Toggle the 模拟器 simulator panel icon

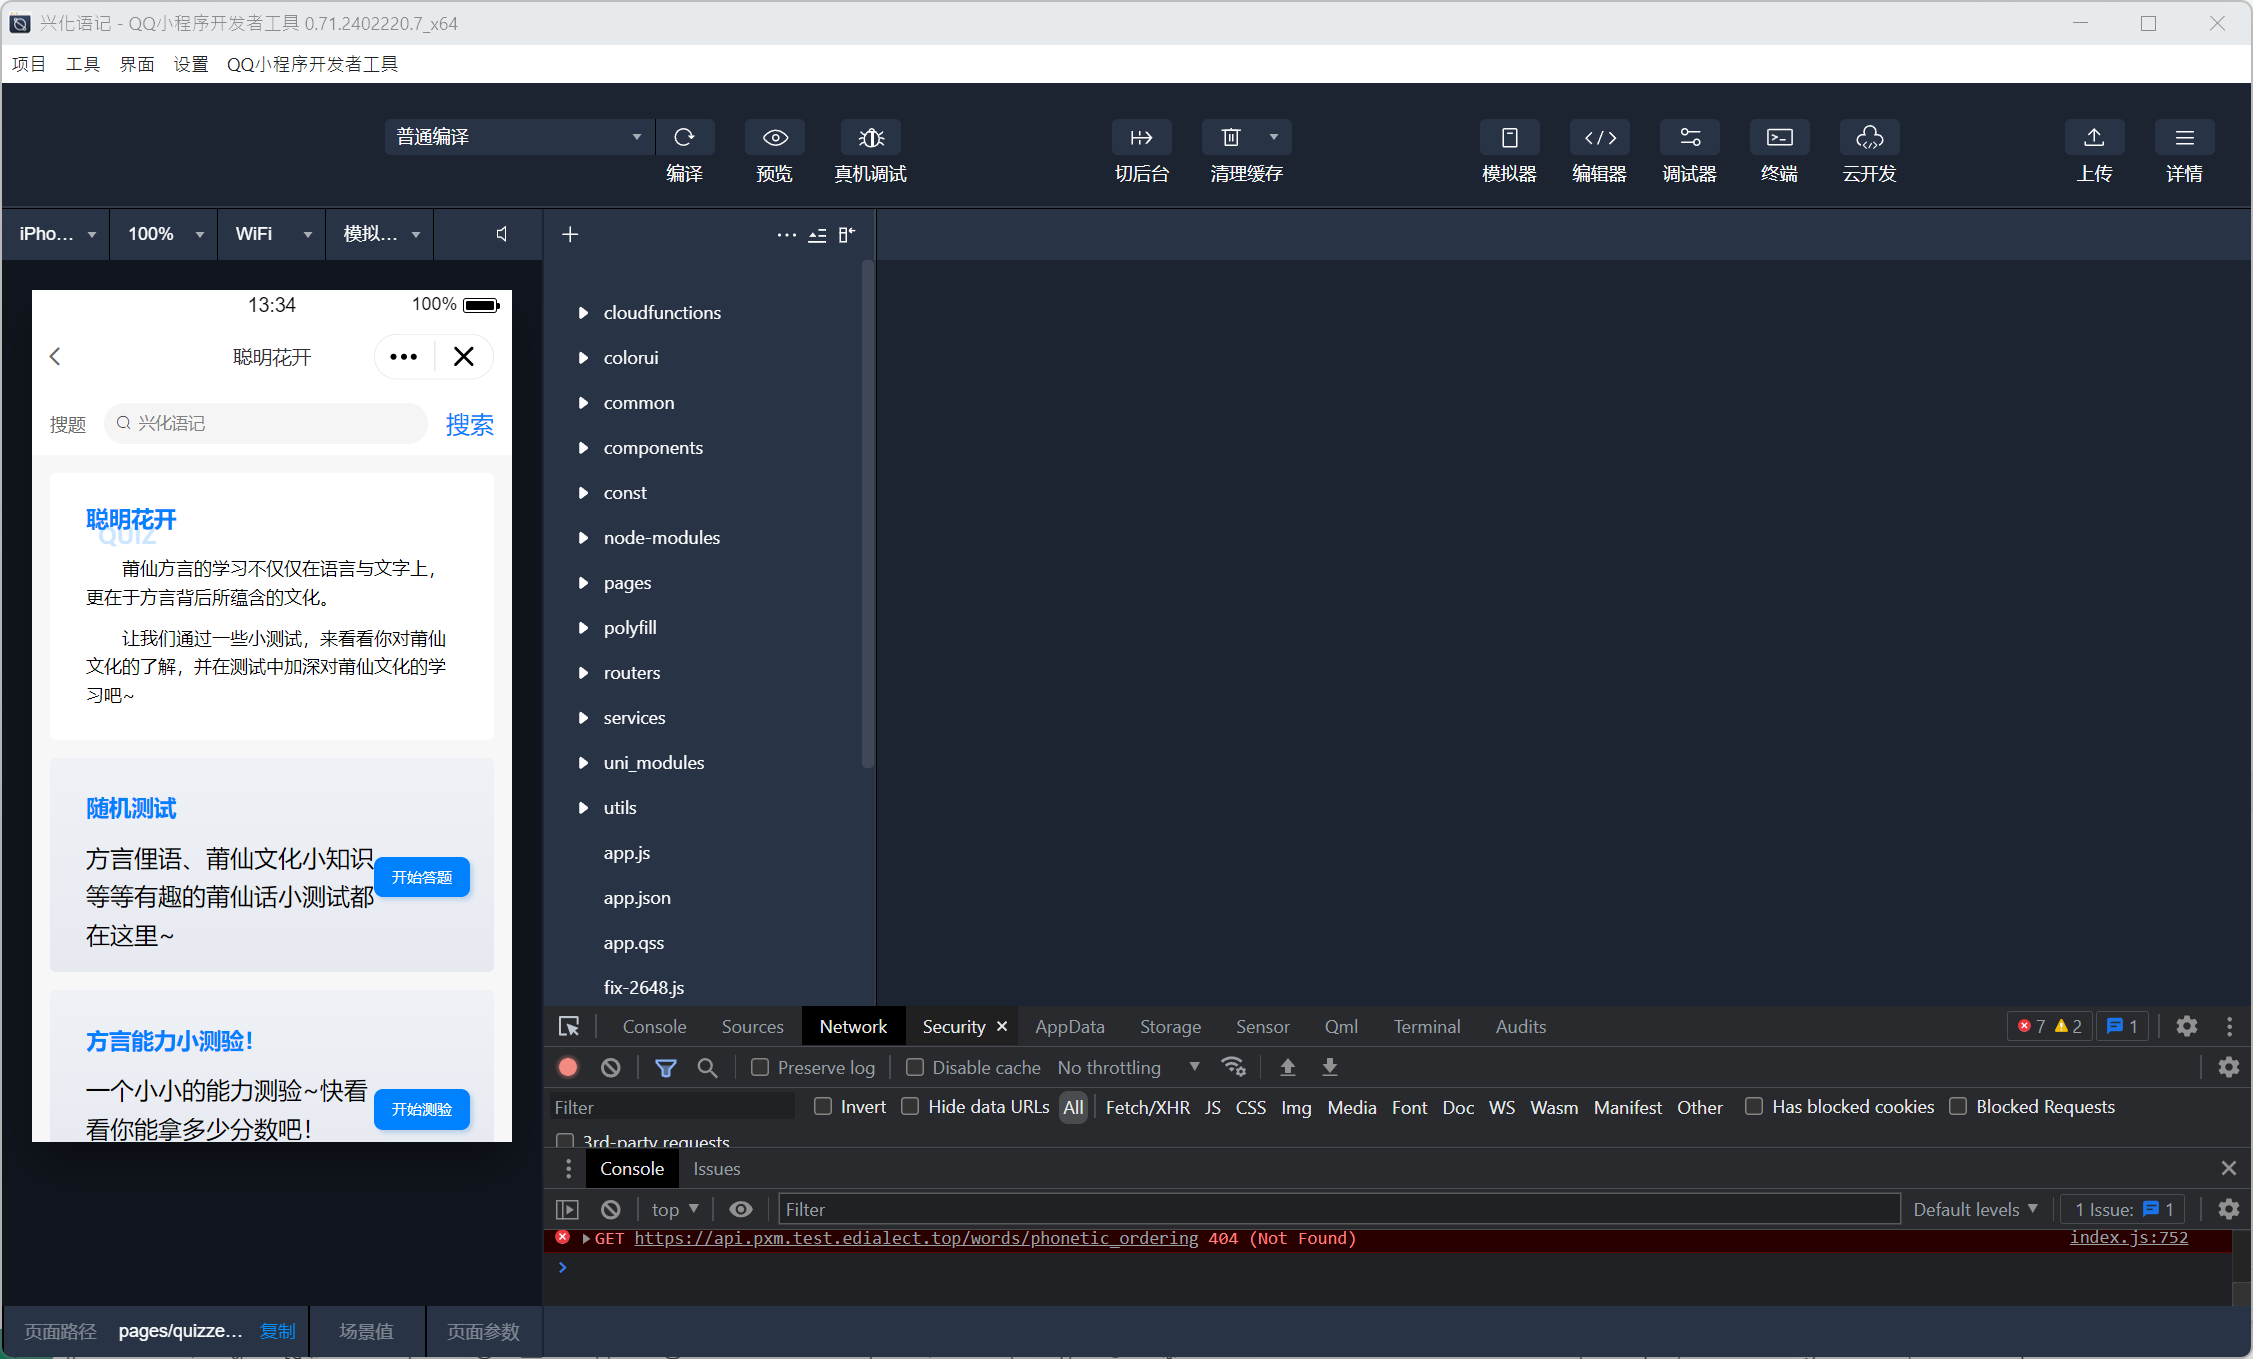1509,138
